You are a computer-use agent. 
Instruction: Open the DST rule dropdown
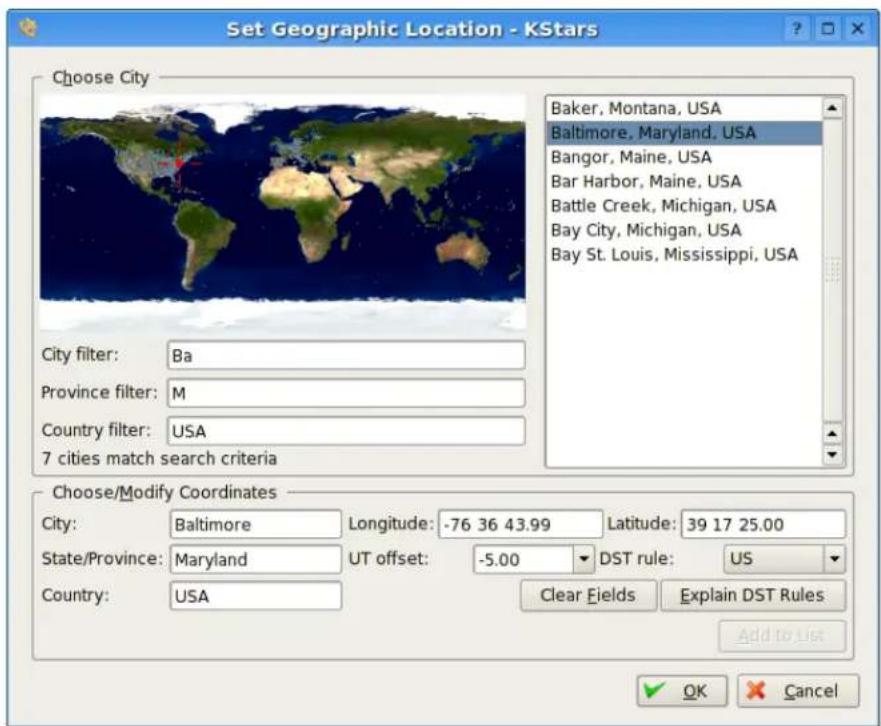coord(834,559)
